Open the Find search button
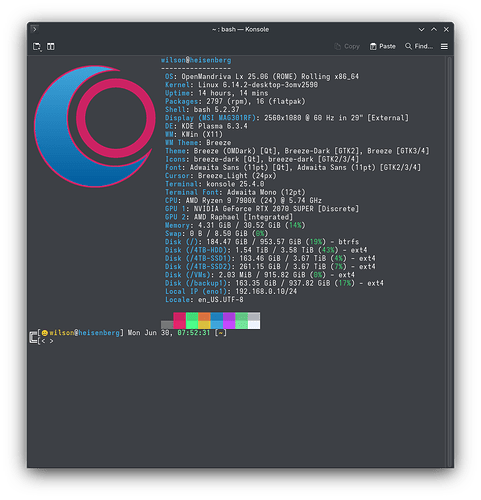The image size is (481, 500). (419, 46)
